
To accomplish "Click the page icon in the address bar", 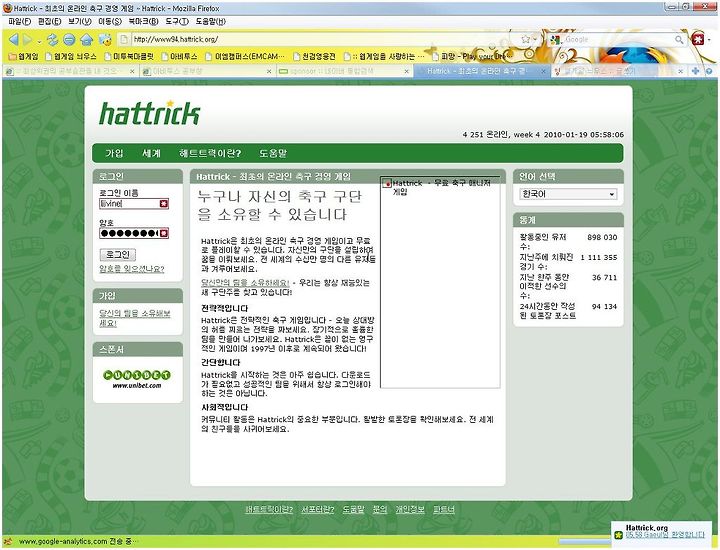I will coord(124,39).
